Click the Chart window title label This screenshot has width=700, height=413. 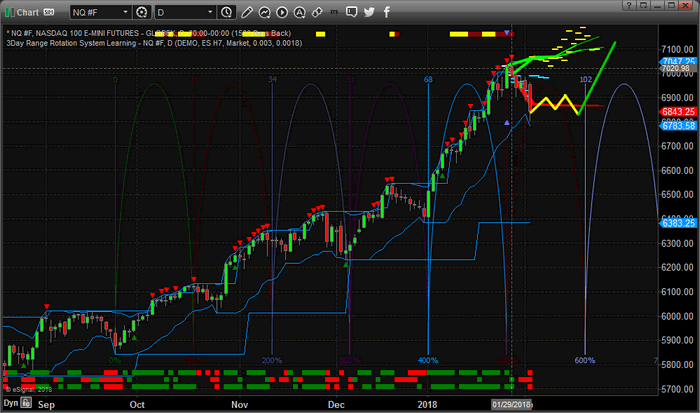pos(28,13)
